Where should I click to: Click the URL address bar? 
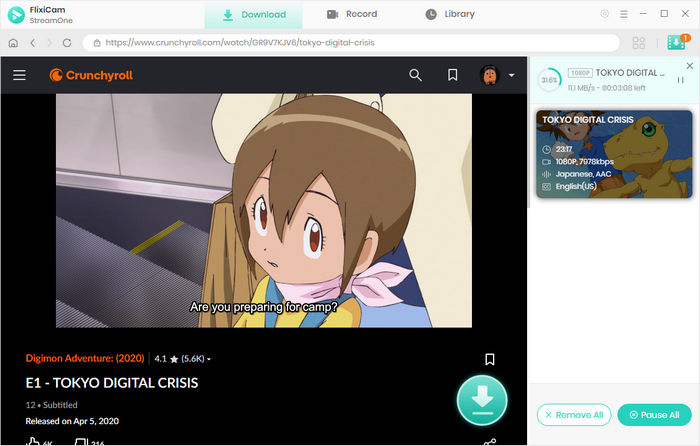[x=350, y=43]
